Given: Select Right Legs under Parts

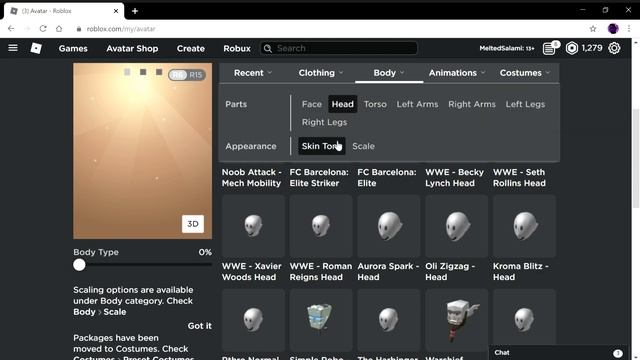Looking at the screenshot, I should tap(324, 122).
